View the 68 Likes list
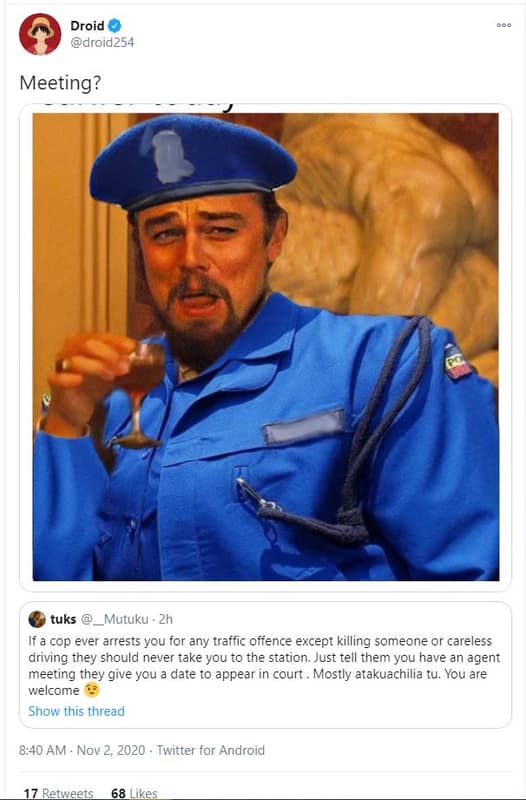 click(x=134, y=793)
